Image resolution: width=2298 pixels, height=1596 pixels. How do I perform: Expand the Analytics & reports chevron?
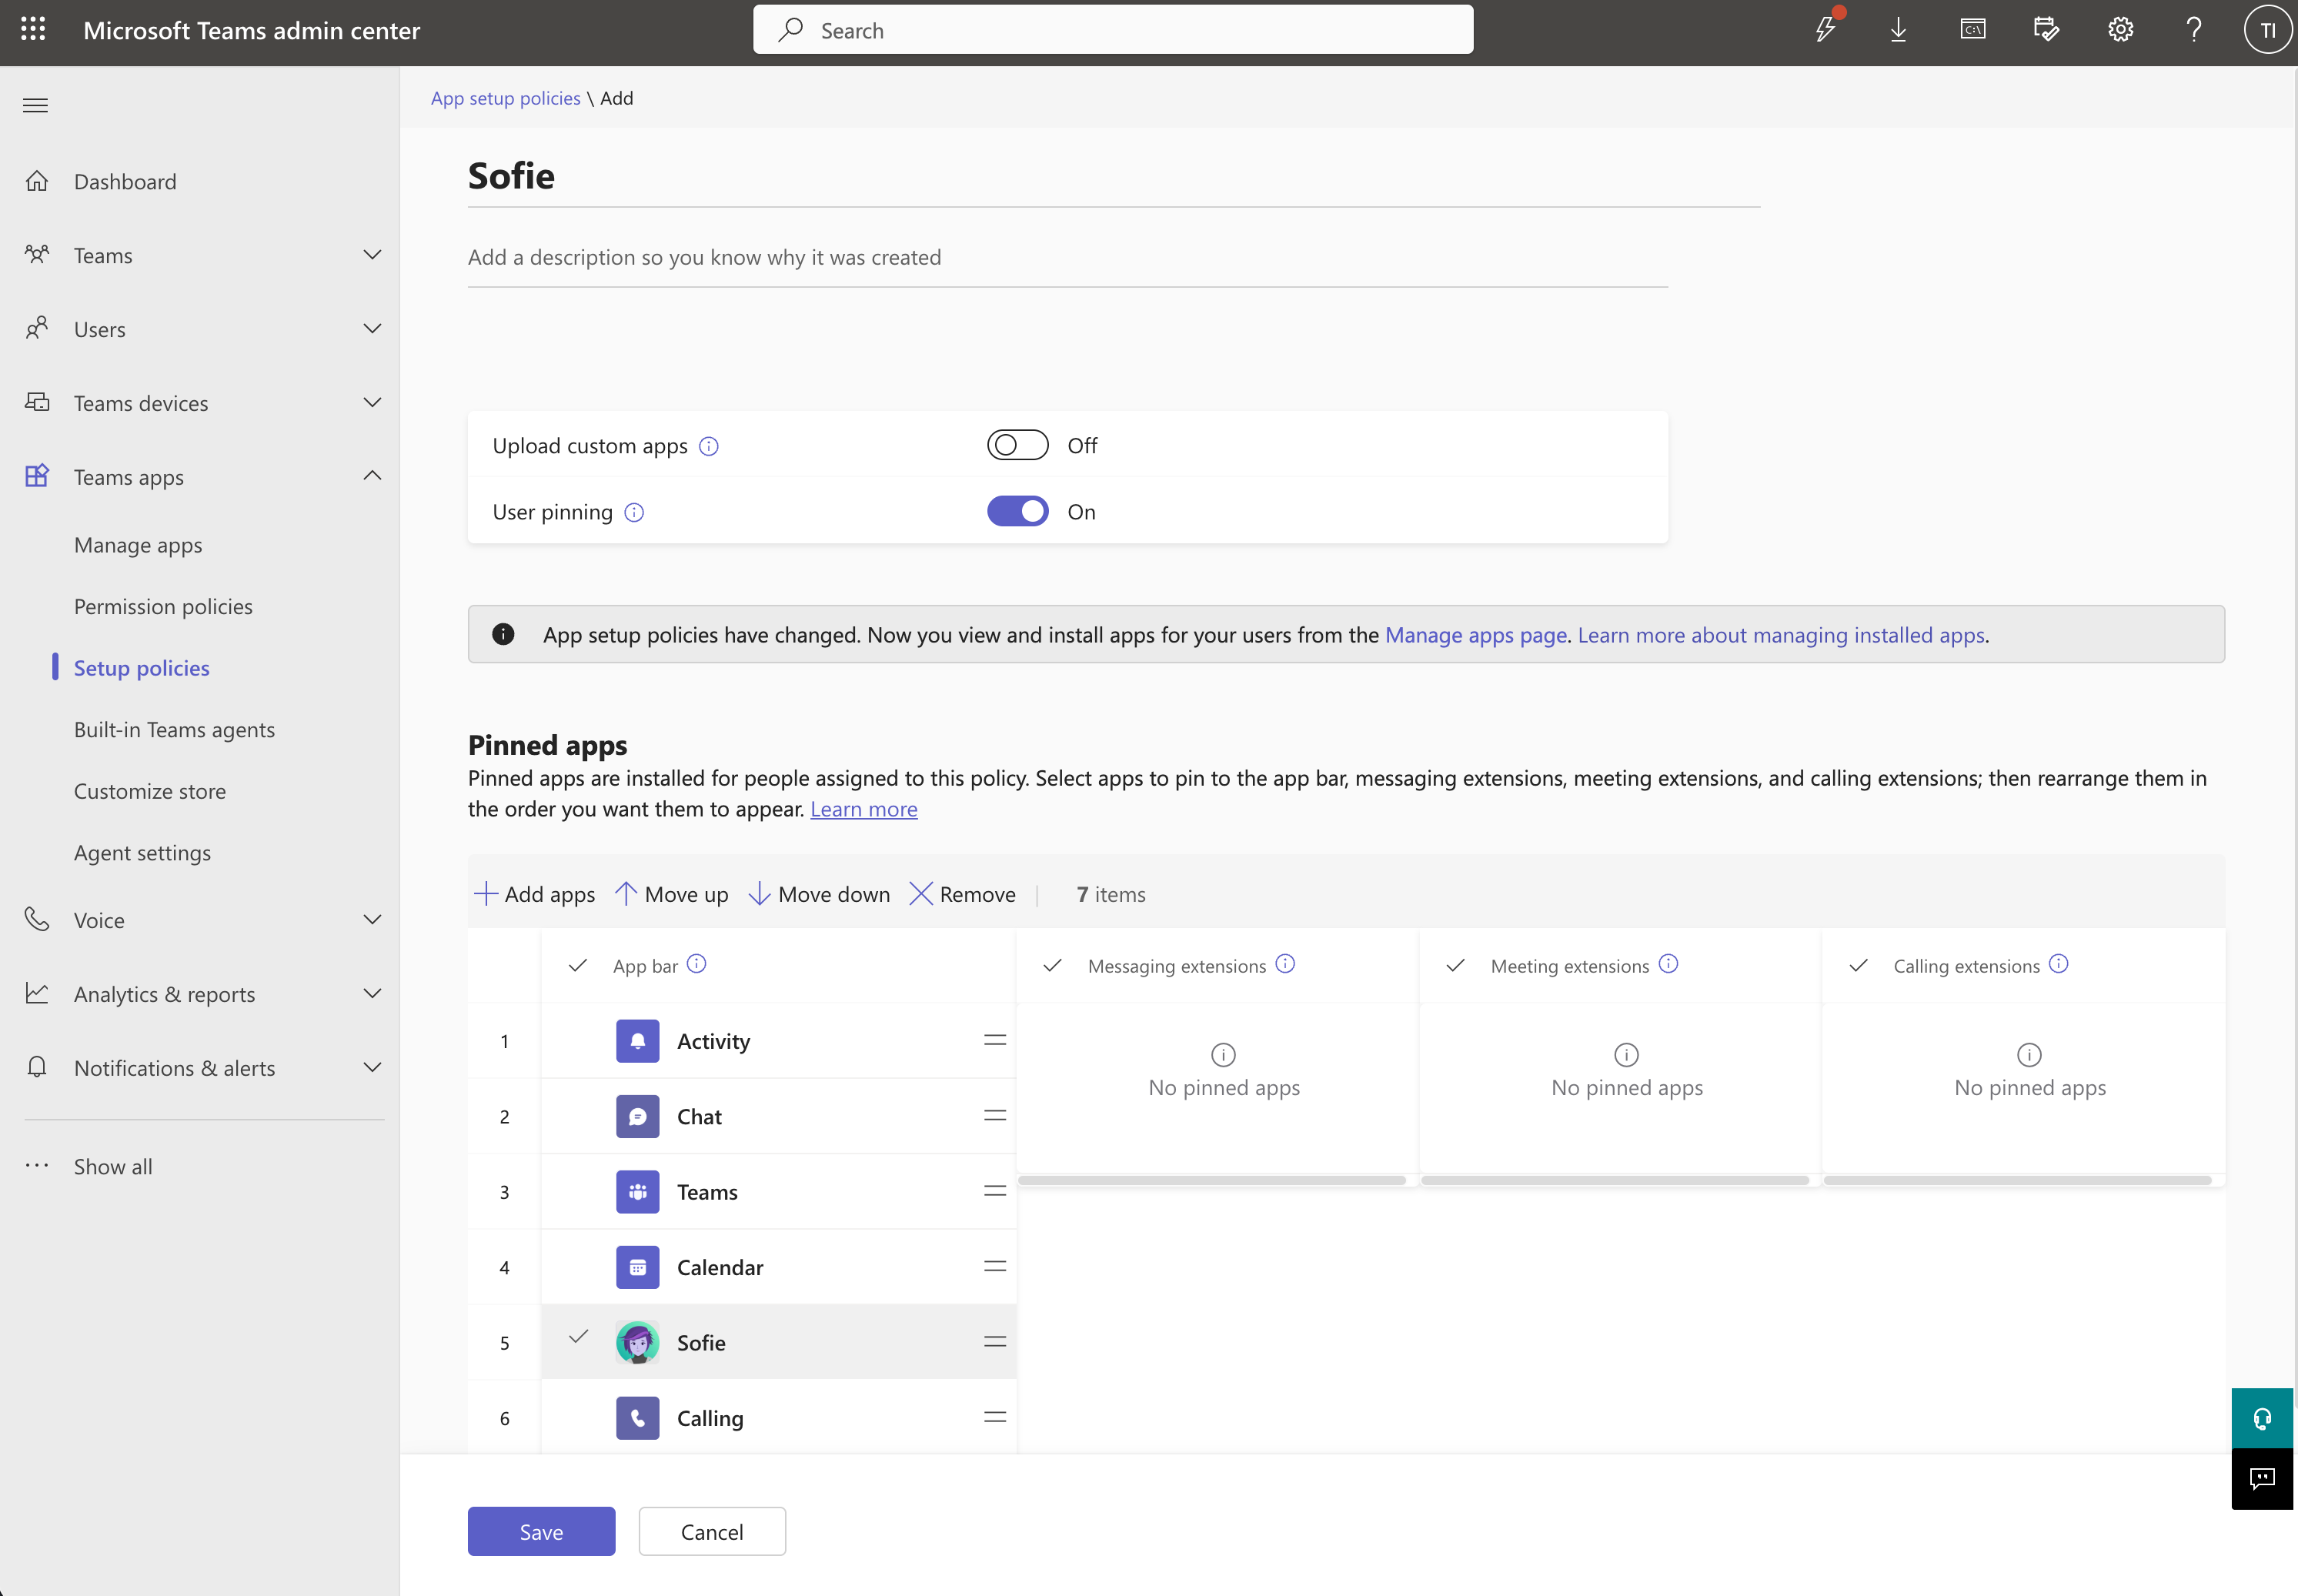(372, 994)
